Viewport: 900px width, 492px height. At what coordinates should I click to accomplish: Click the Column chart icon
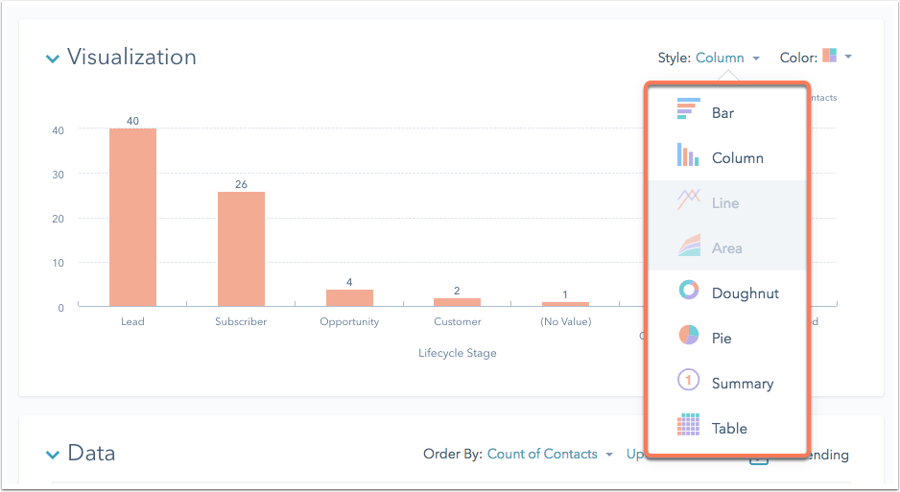click(x=688, y=156)
